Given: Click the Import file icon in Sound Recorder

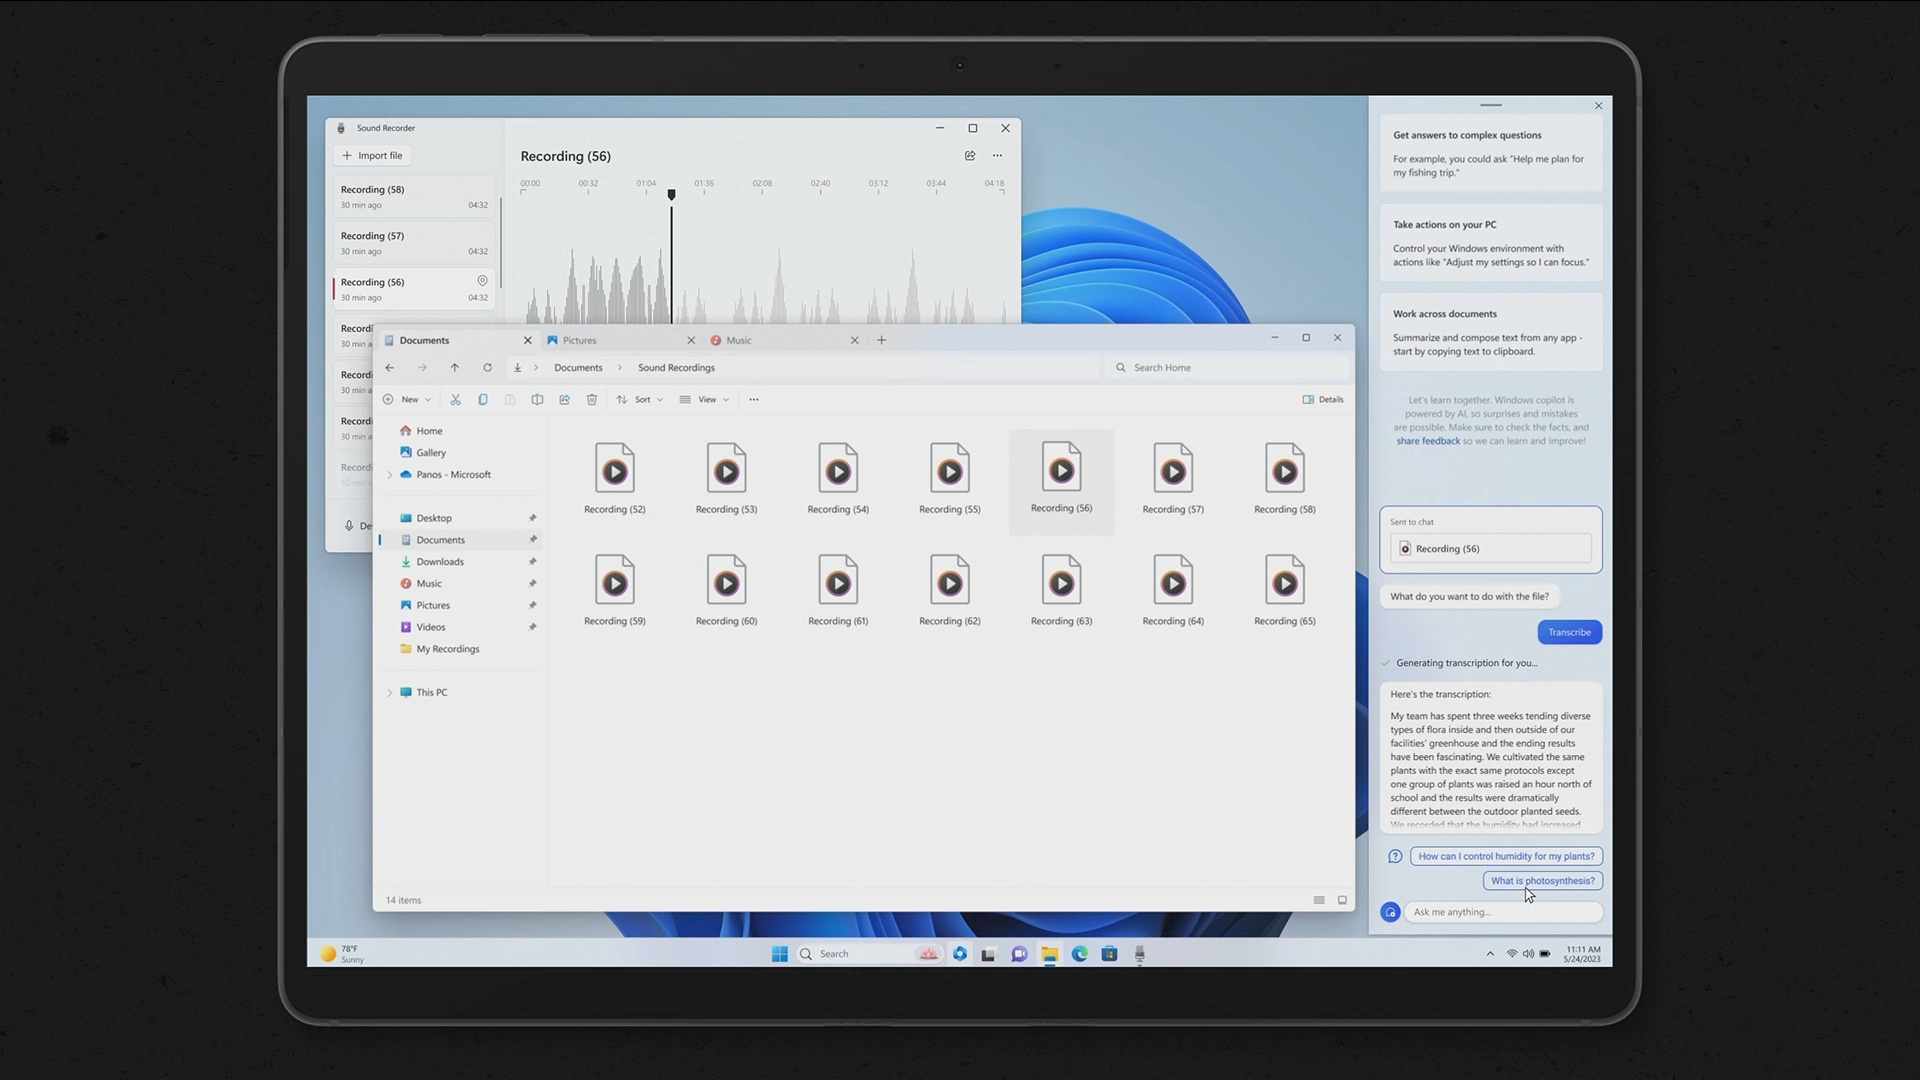Looking at the screenshot, I should pyautogui.click(x=371, y=154).
